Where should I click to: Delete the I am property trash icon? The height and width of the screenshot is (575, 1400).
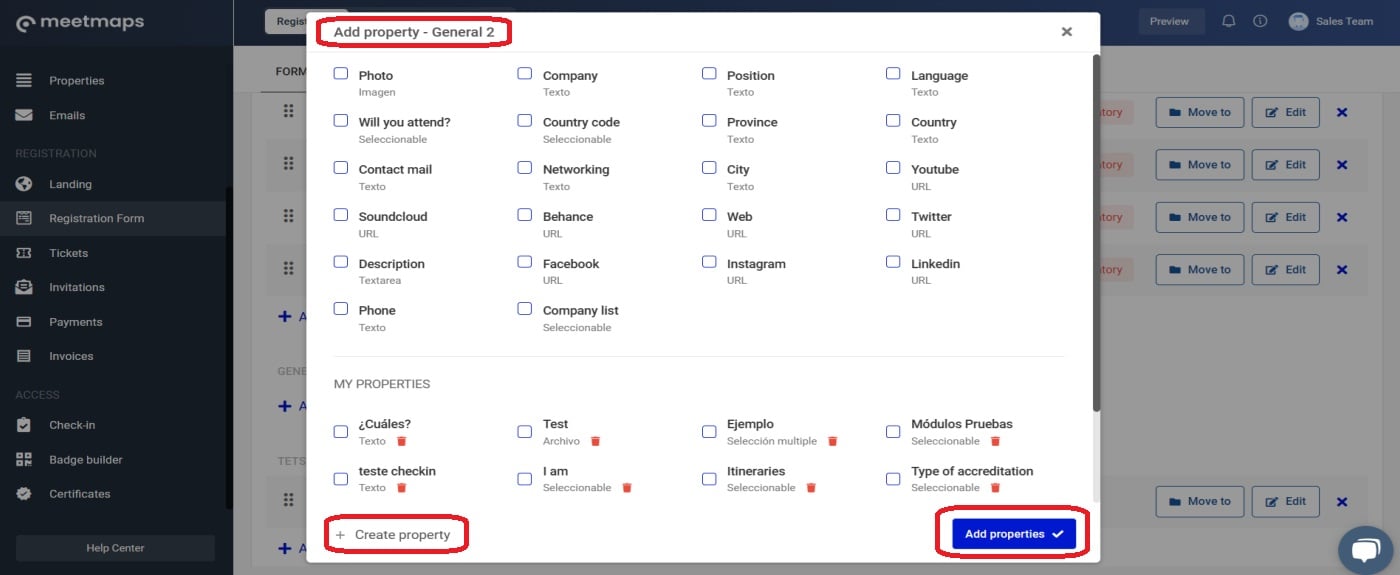(627, 488)
